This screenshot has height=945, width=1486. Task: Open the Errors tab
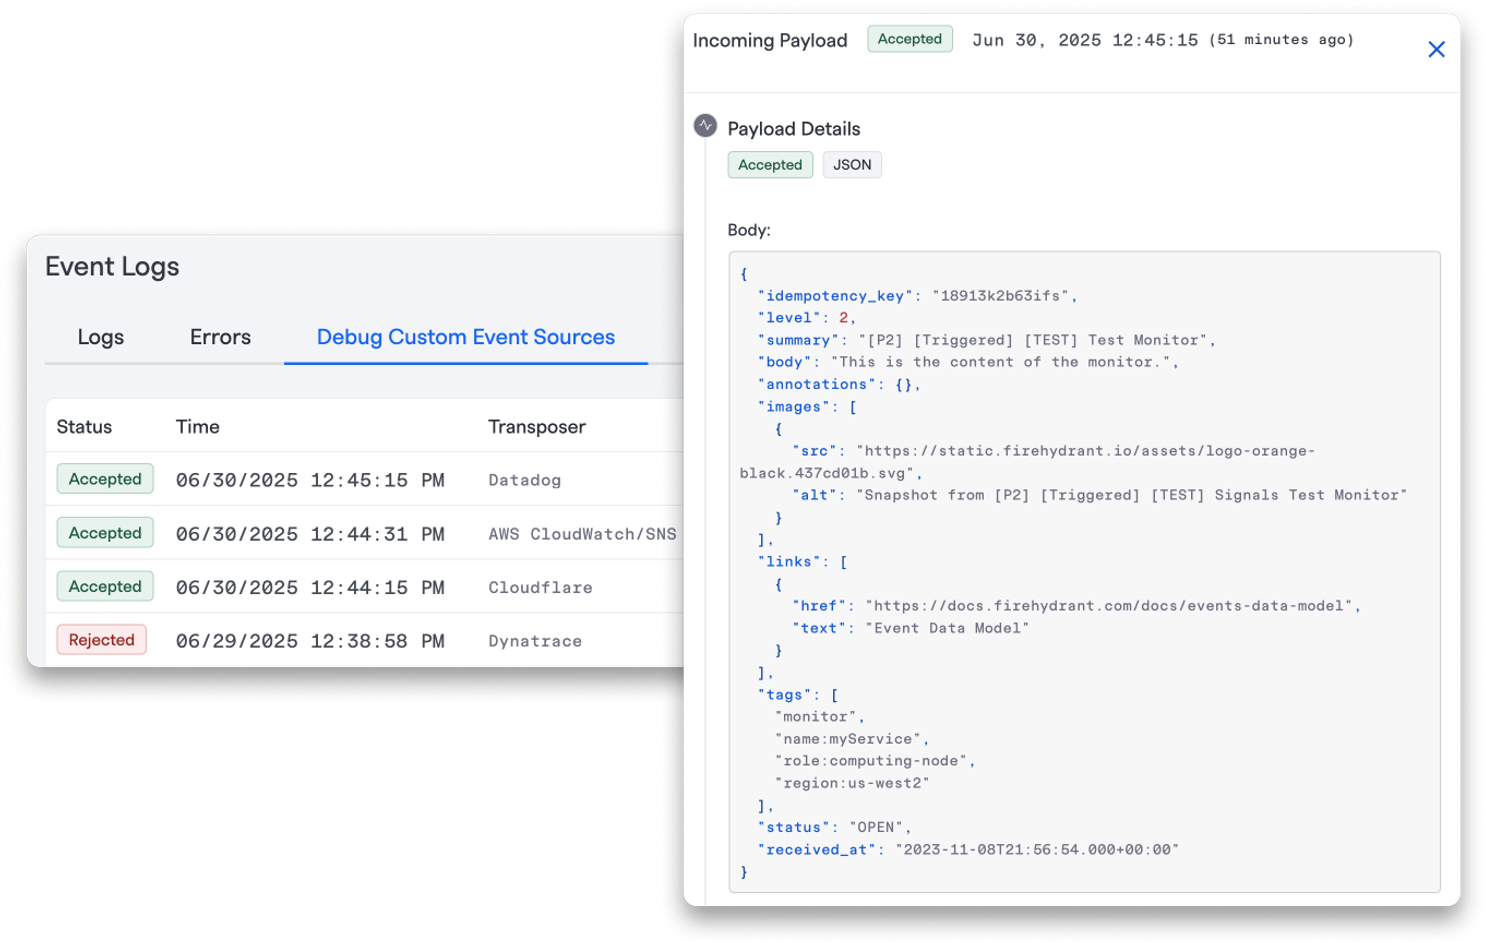(x=220, y=337)
